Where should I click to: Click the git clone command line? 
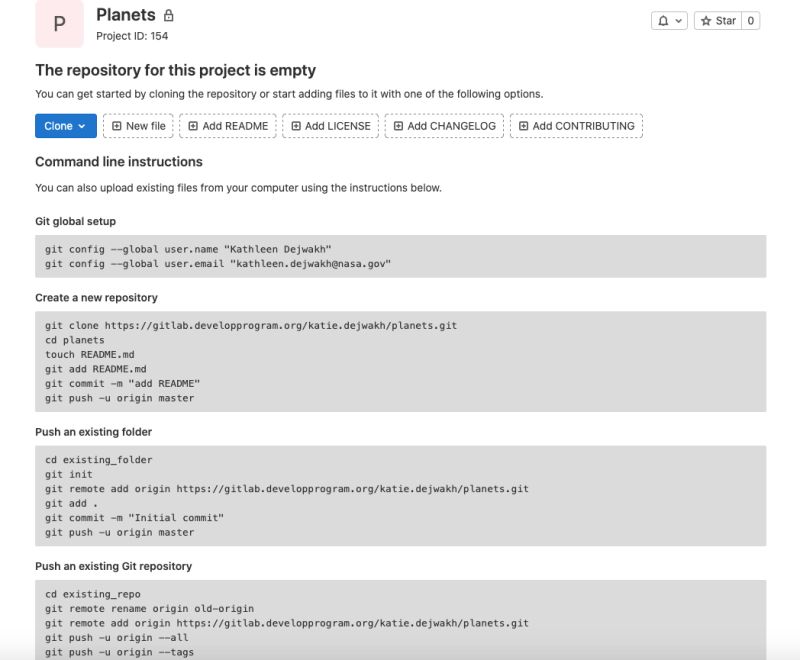[251, 325]
